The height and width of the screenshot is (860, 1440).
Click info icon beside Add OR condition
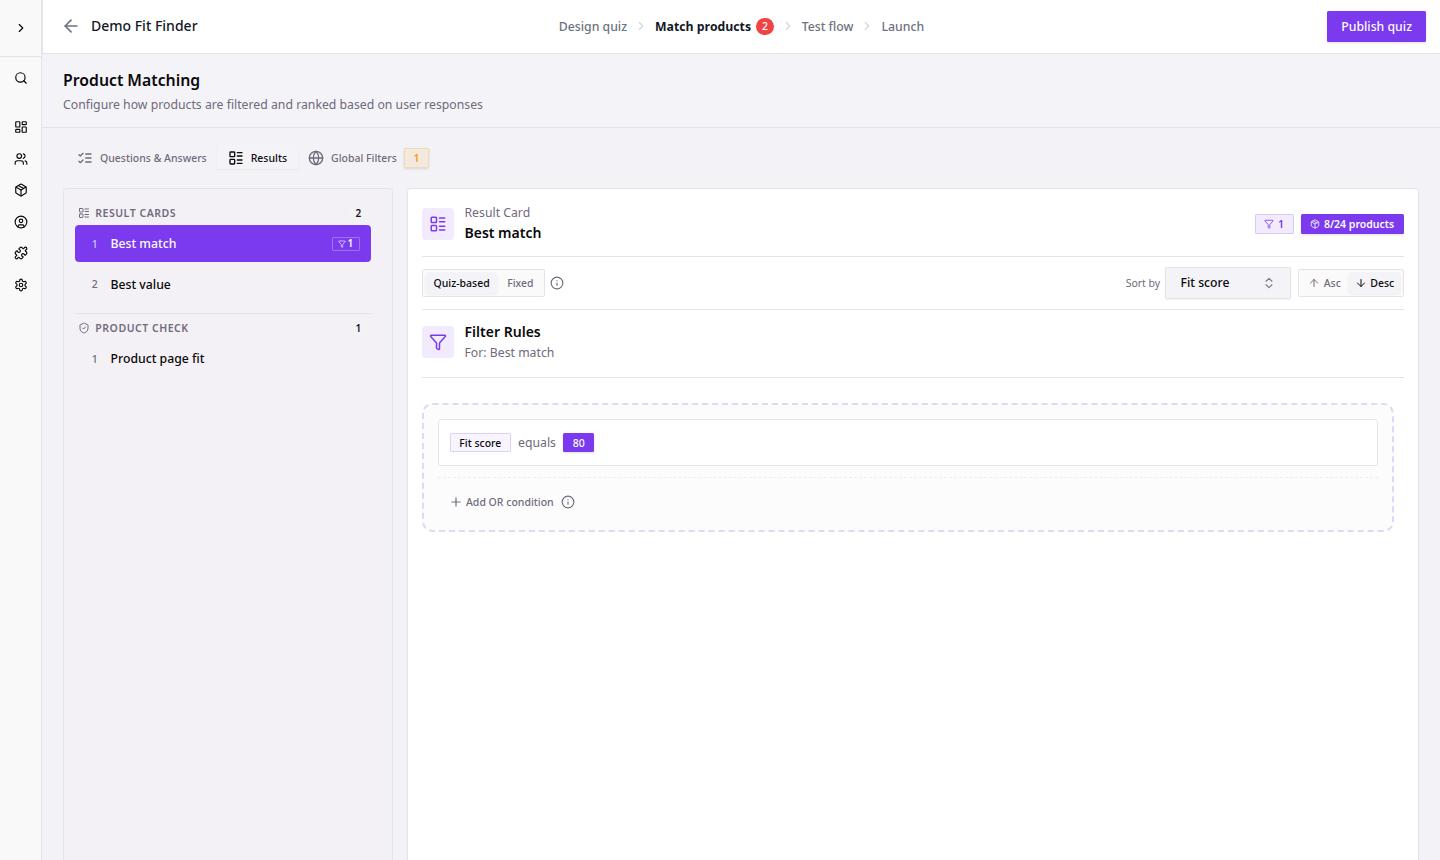click(568, 502)
